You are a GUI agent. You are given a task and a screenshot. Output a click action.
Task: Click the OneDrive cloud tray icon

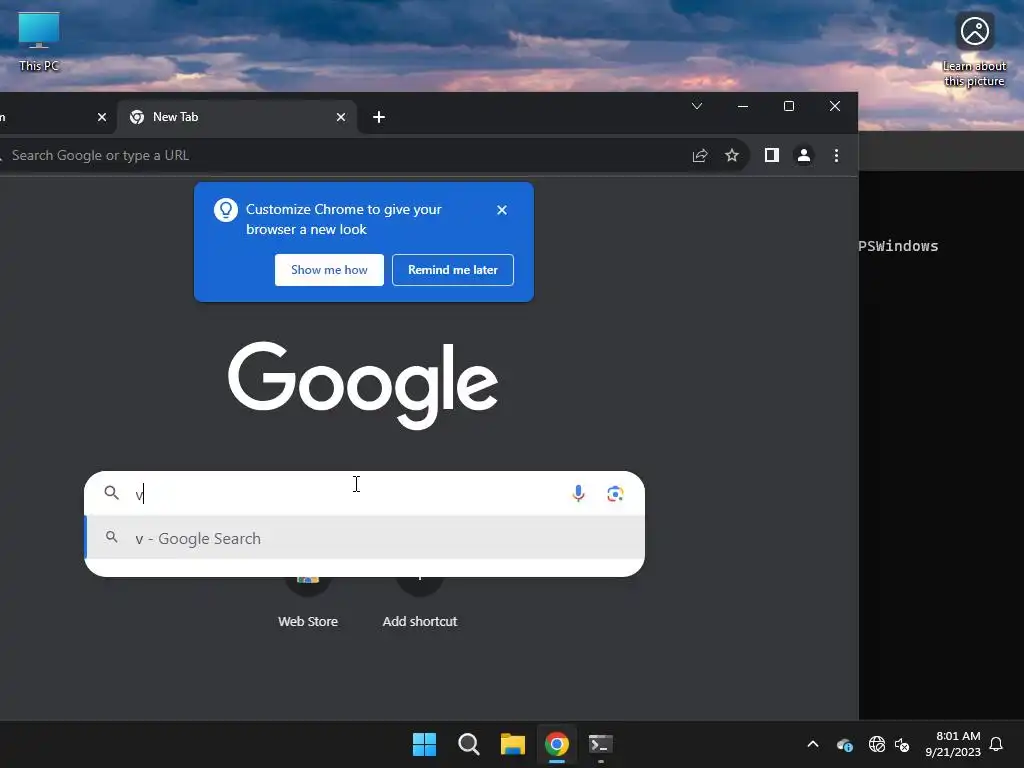[845, 744]
